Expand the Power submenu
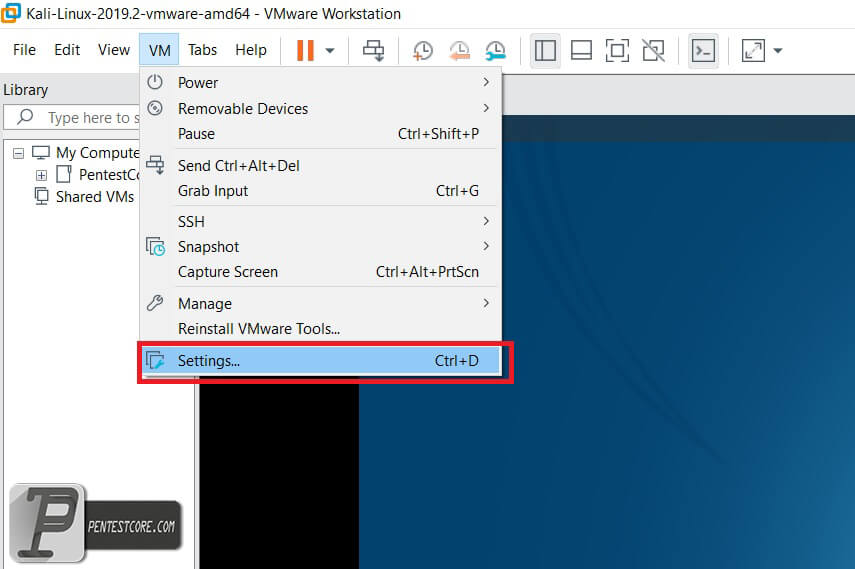Image resolution: width=855 pixels, height=569 pixels. [321, 82]
